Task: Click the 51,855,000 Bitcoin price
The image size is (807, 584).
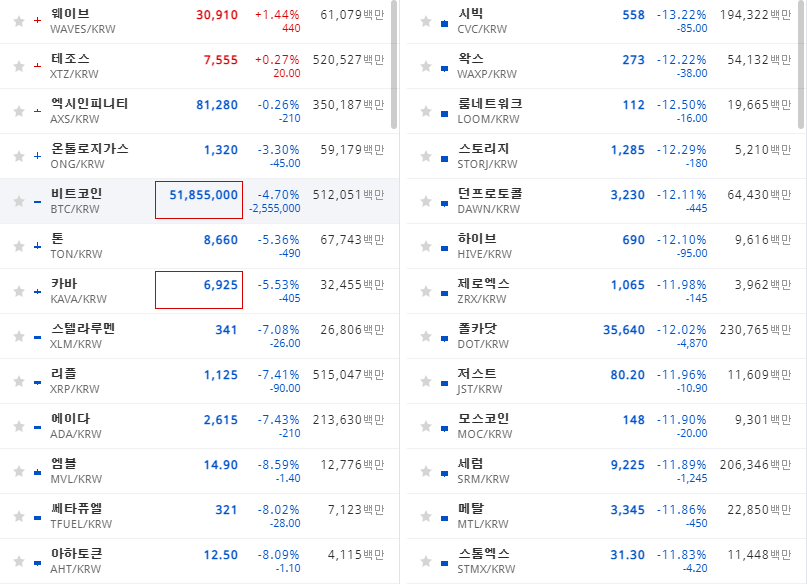Action: point(203,195)
